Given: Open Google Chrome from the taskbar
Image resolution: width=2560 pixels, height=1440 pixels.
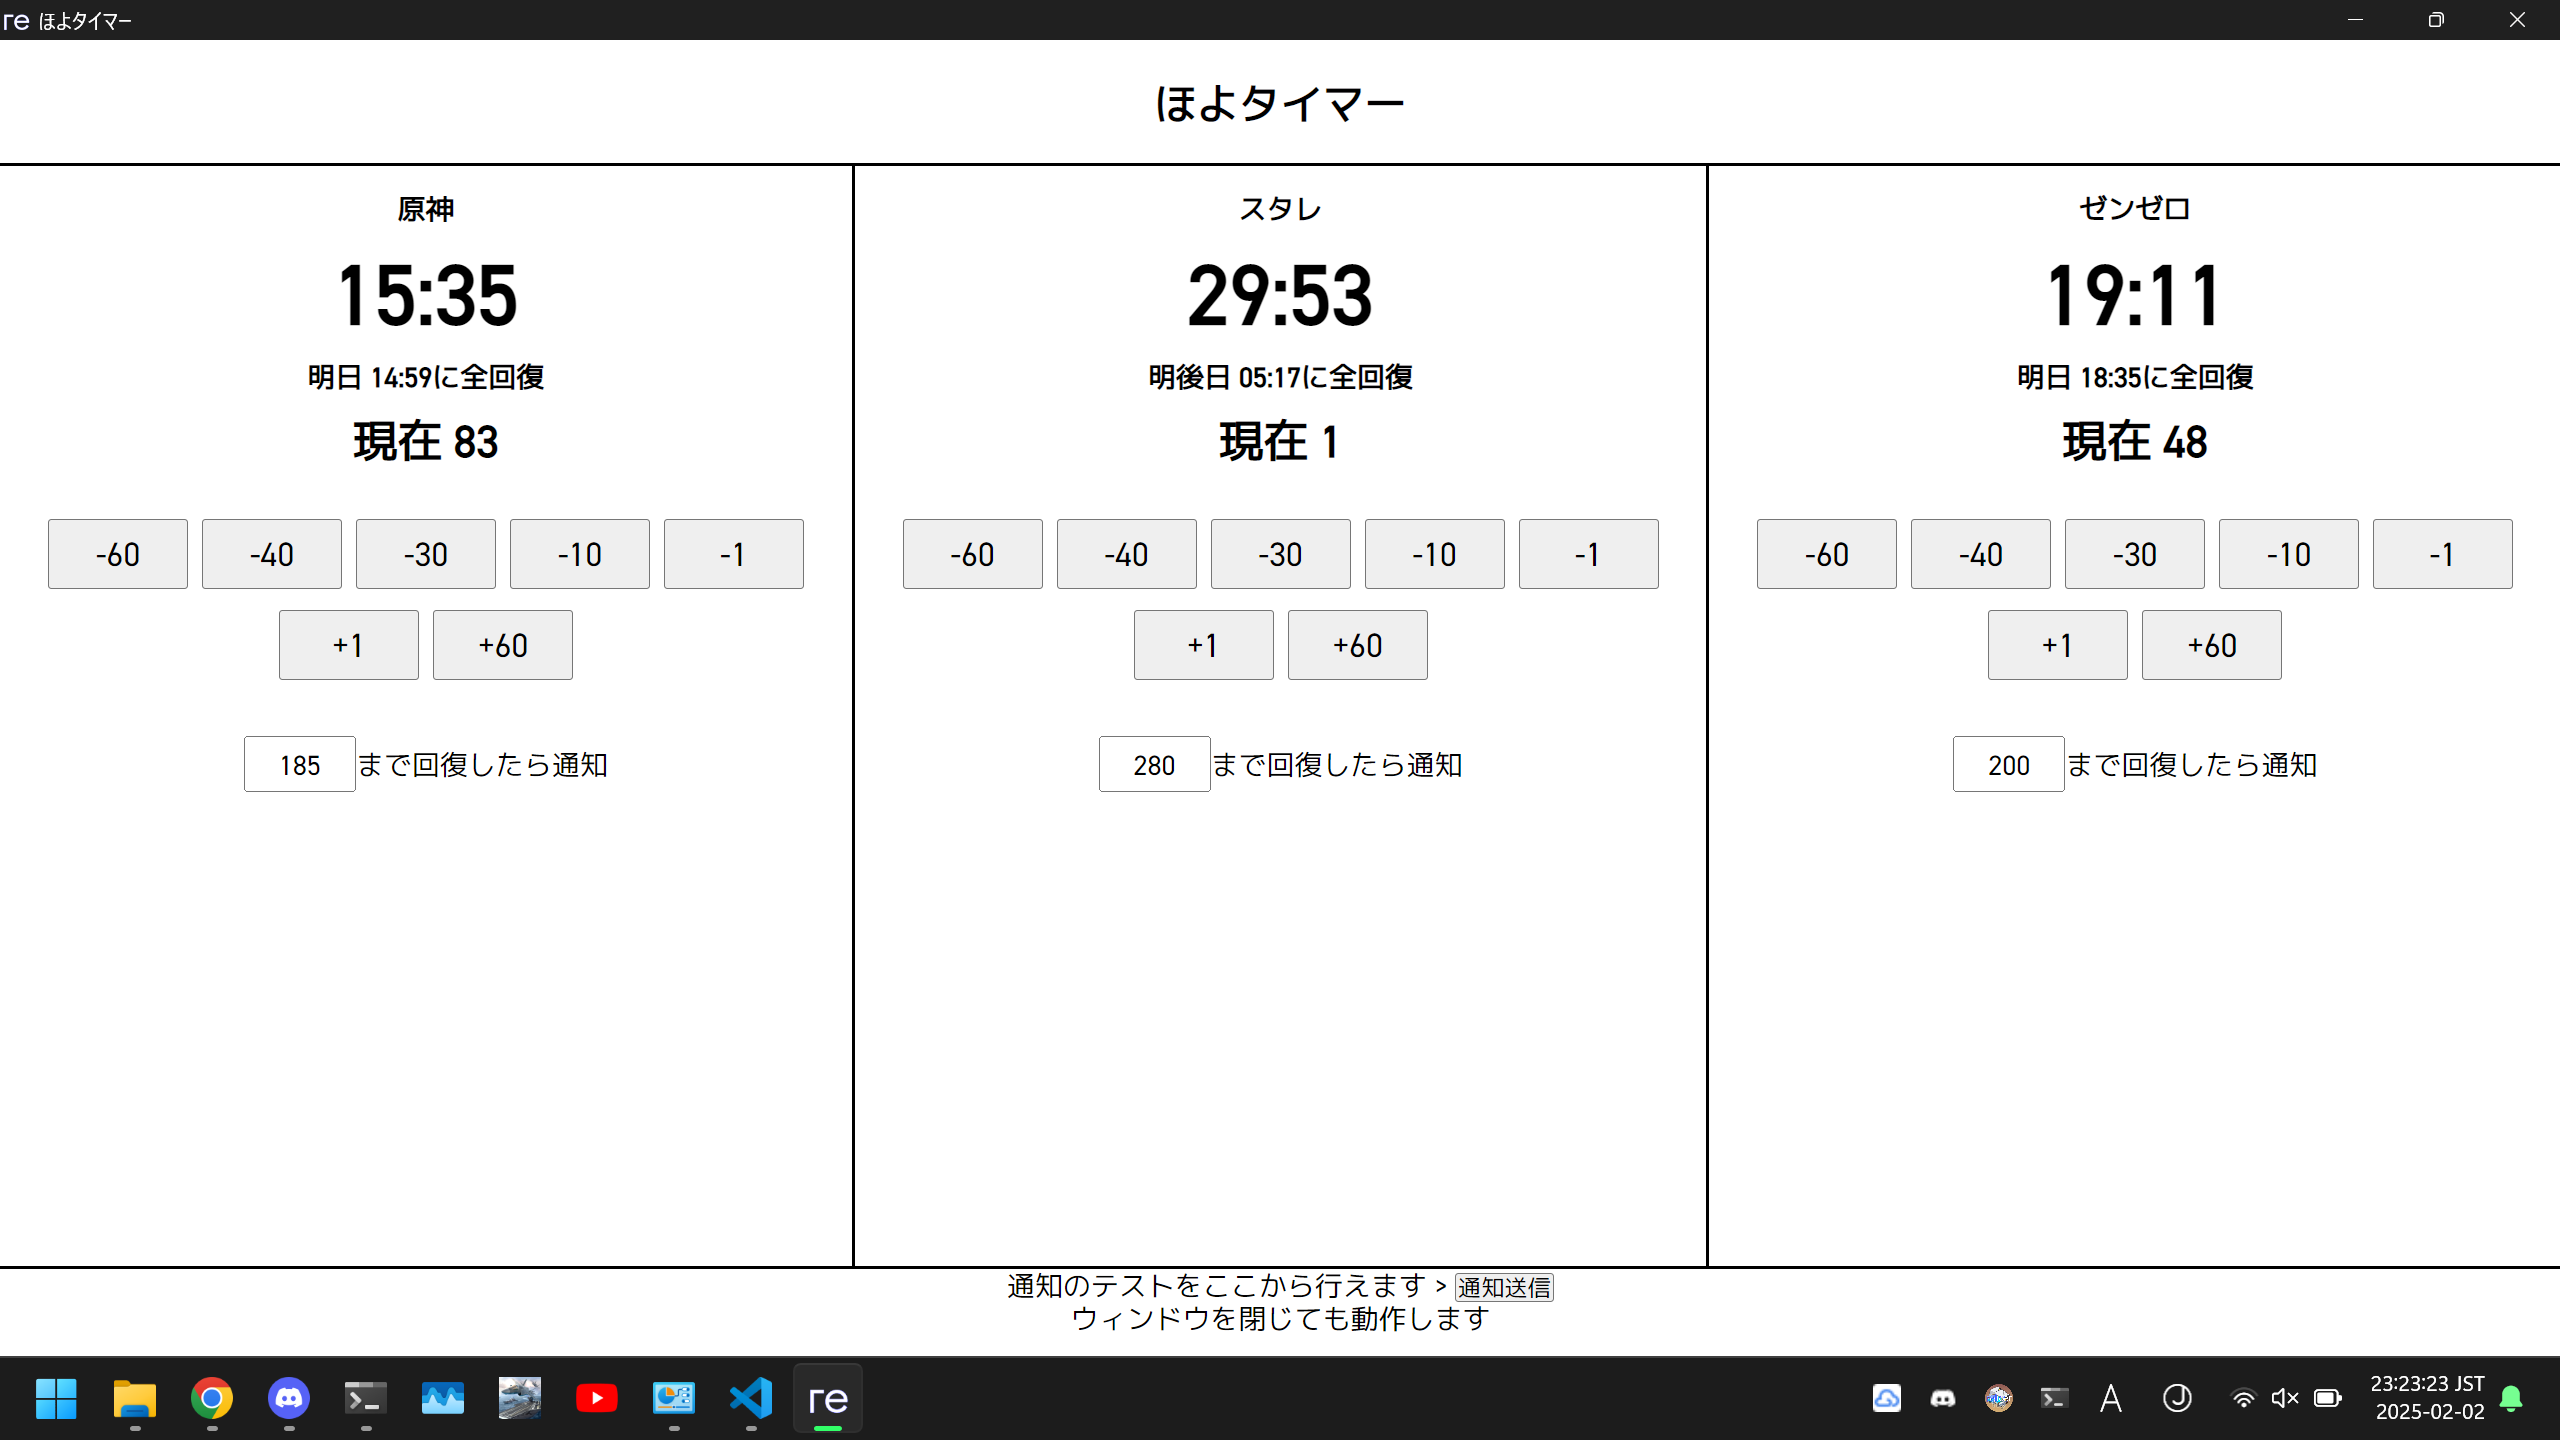Looking at the screenshot, I should (x=212, y=1398).
